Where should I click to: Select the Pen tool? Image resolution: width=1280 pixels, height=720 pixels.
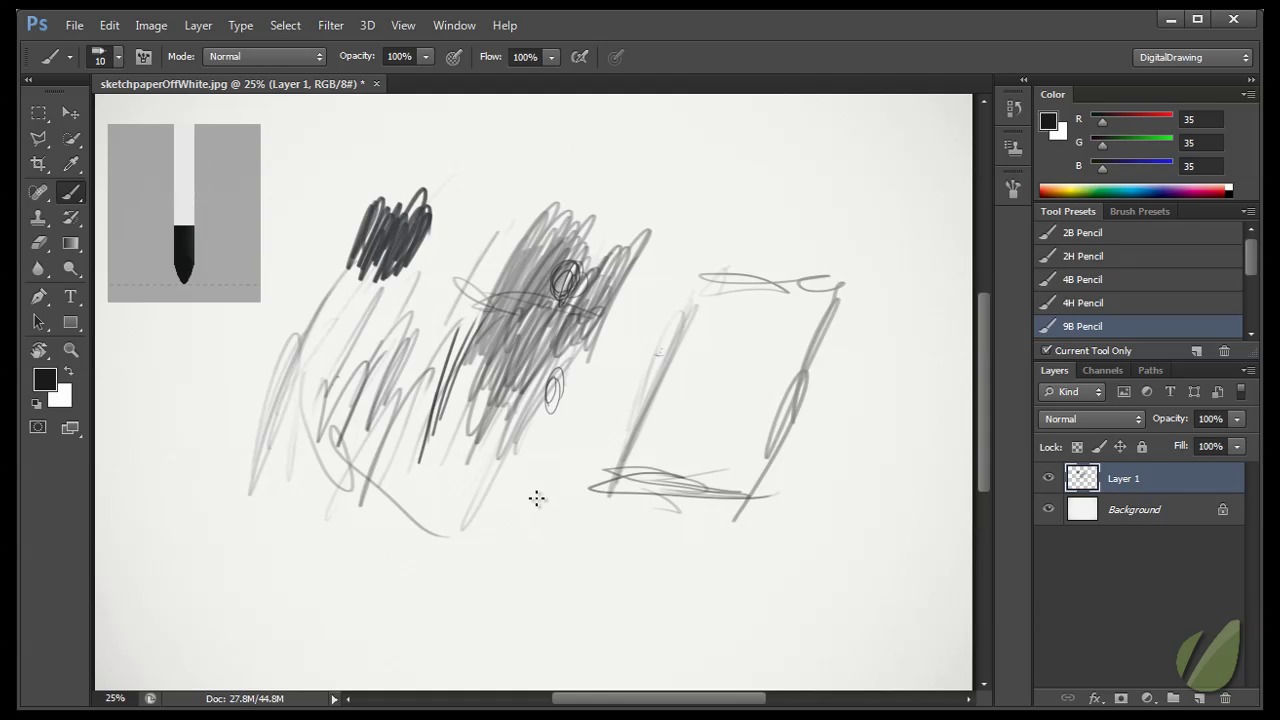click(38, 297)
